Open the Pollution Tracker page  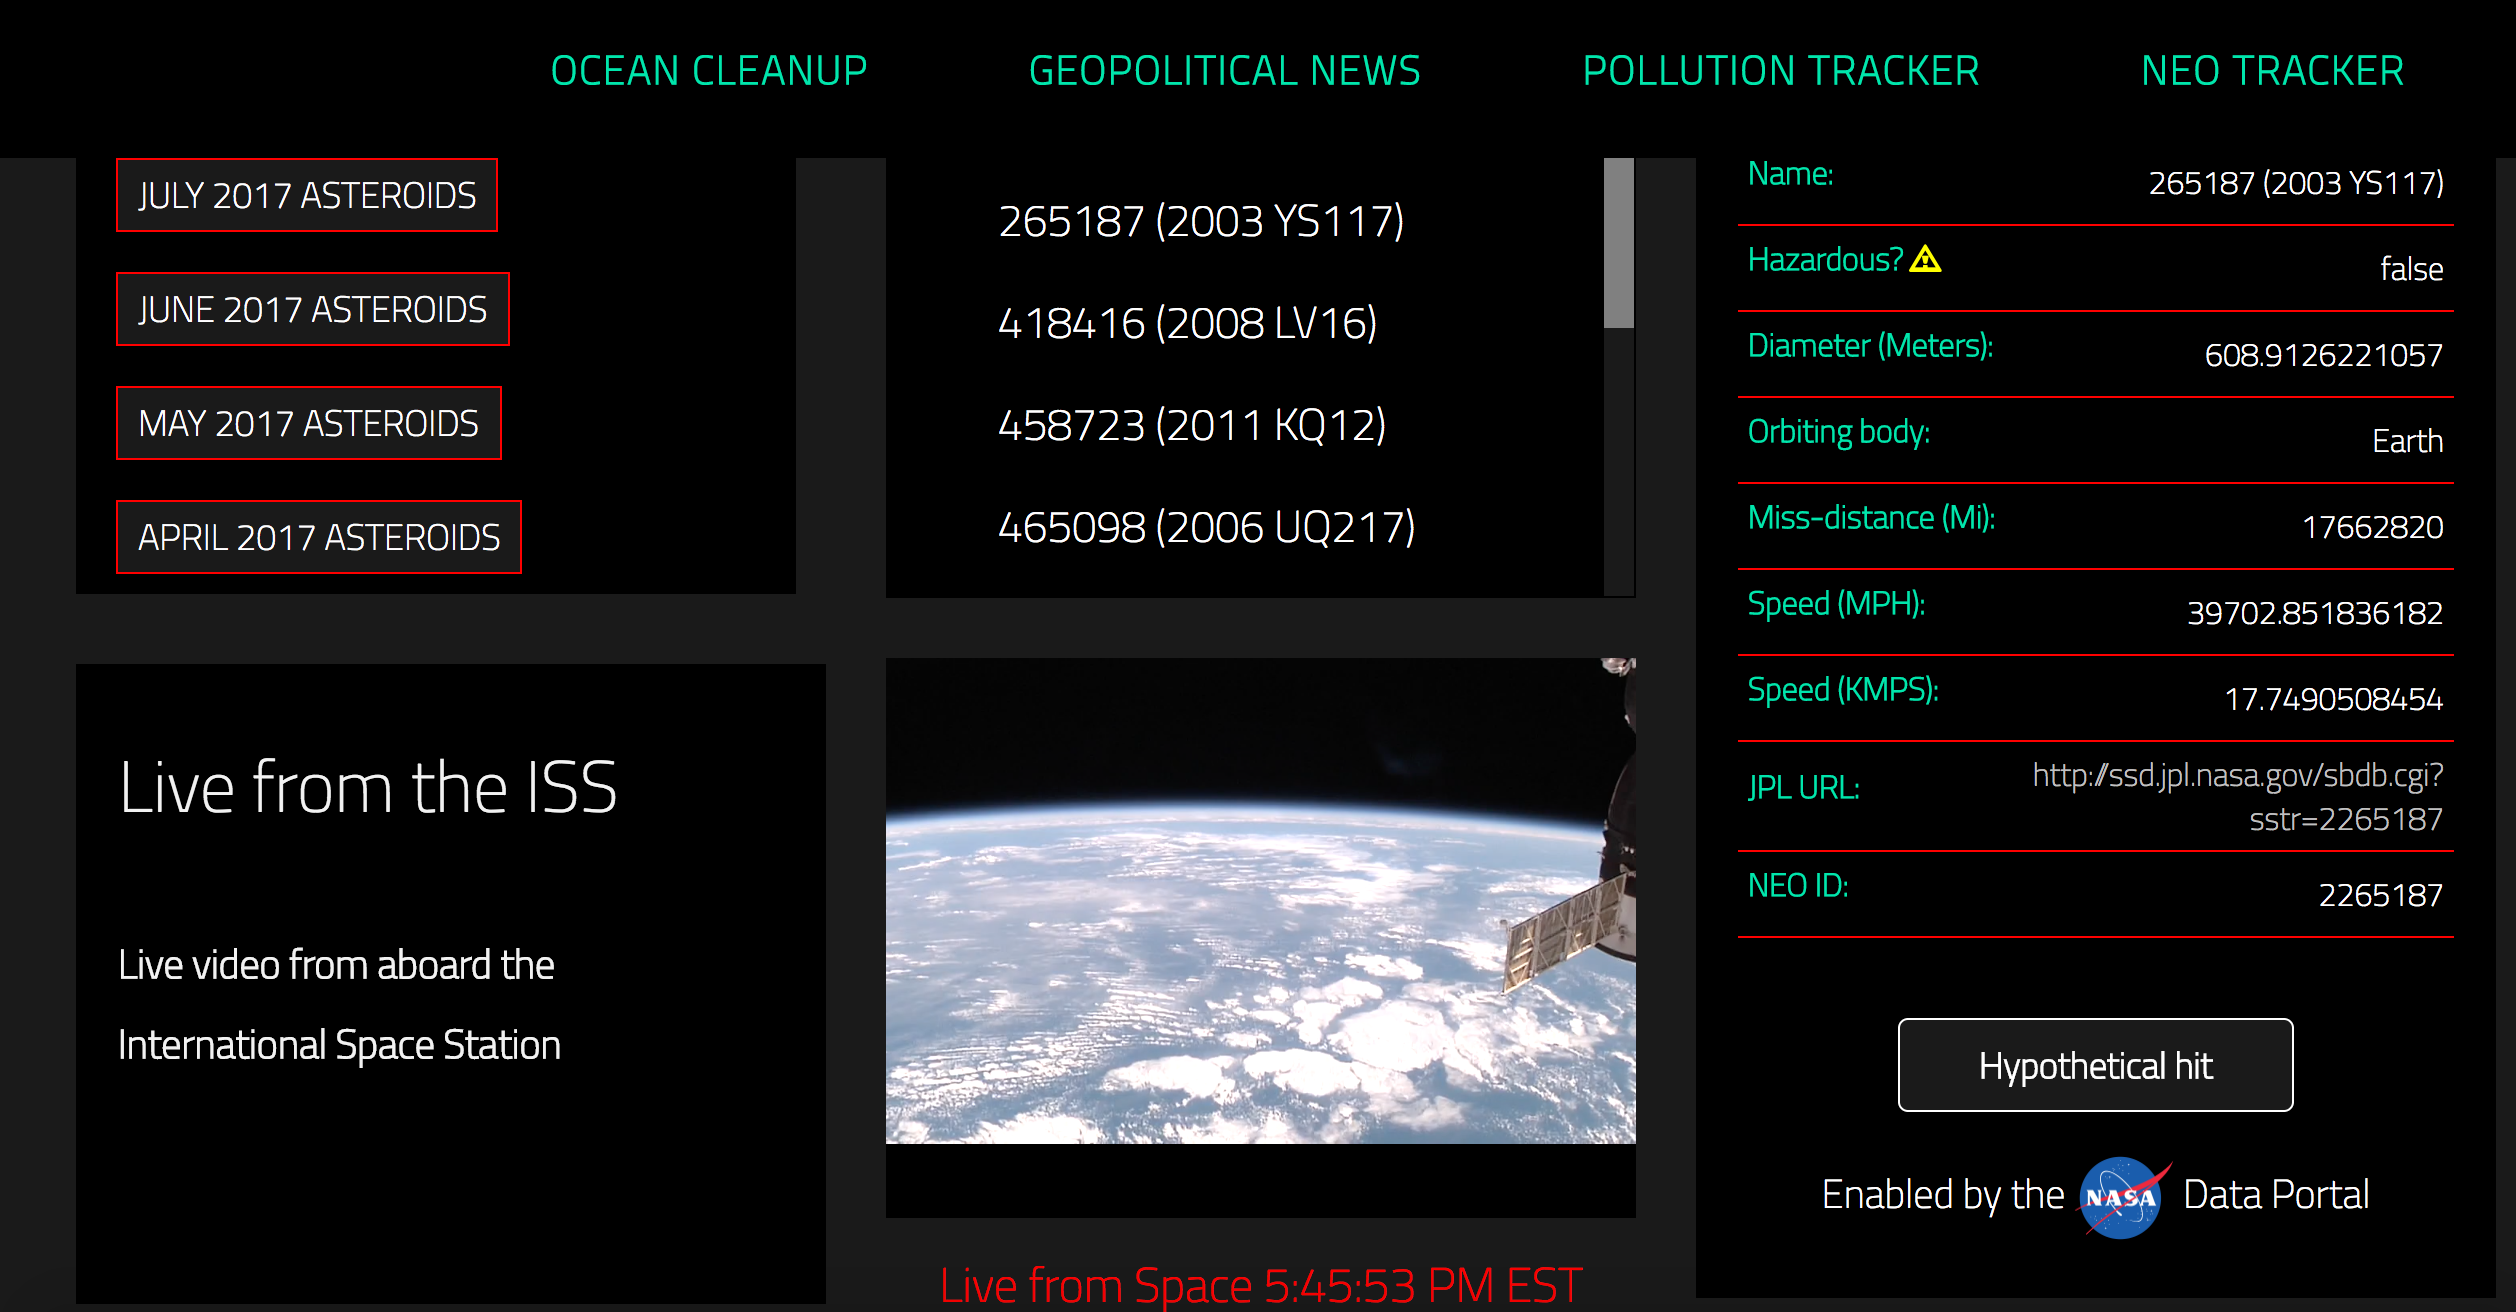click(x=1780, y=71)
